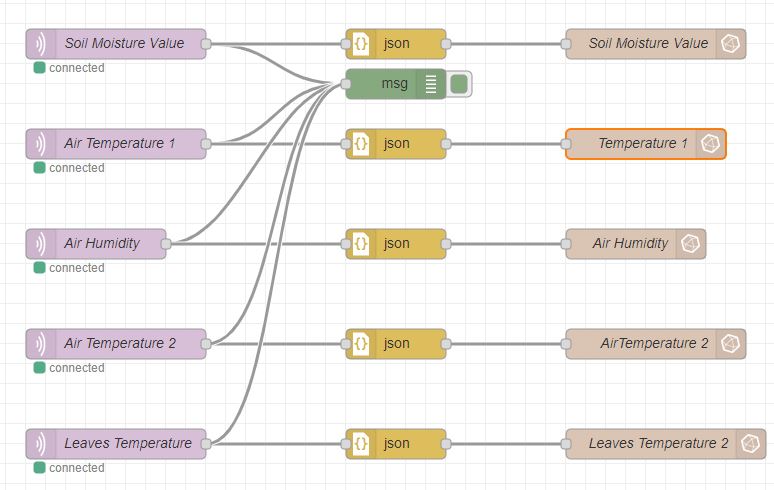Click the curly braces icon on bottom json node
This screenshot has width=774, height=490.
pos(361,444)
